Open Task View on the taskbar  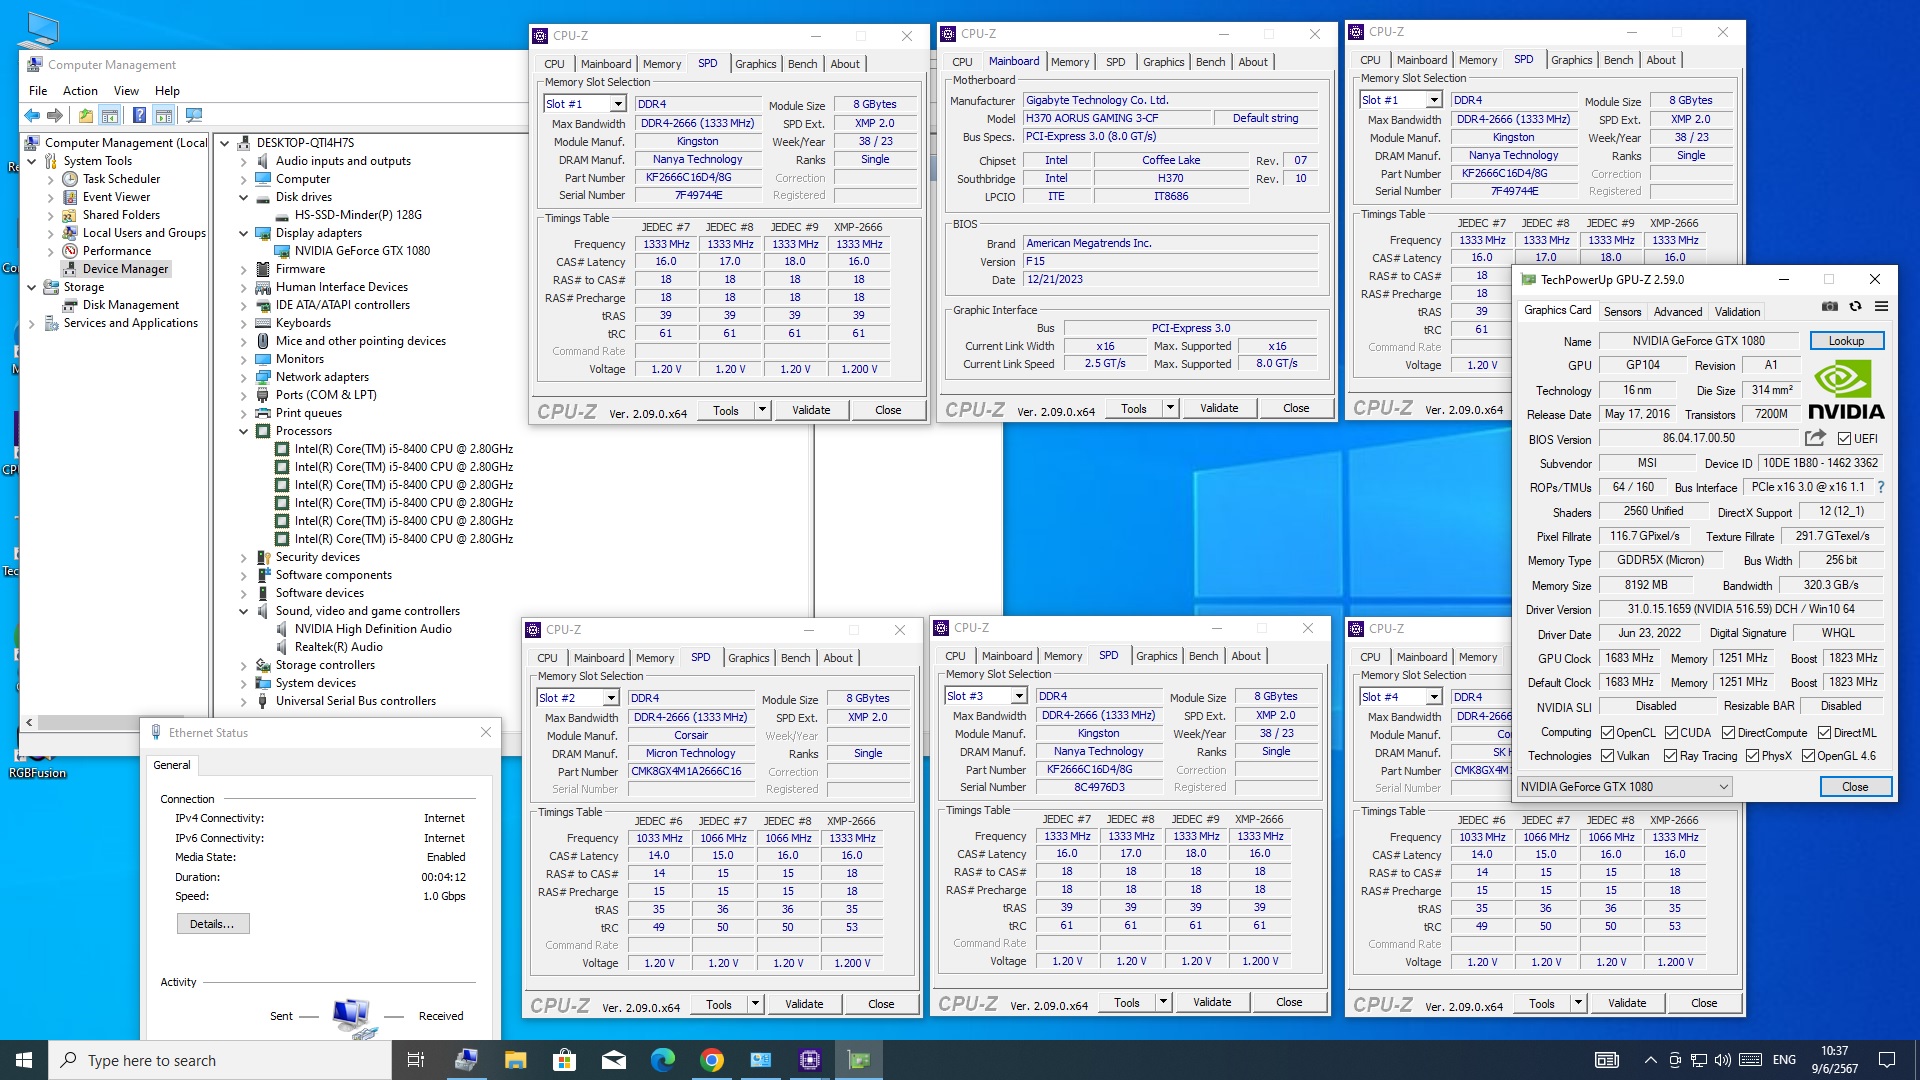tap(416, 1060)
